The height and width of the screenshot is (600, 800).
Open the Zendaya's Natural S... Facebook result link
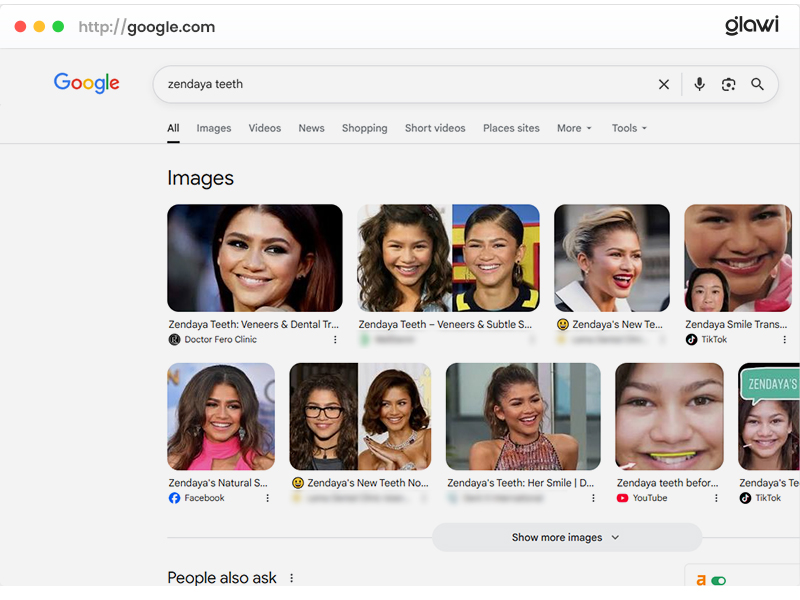click(217, 483)
